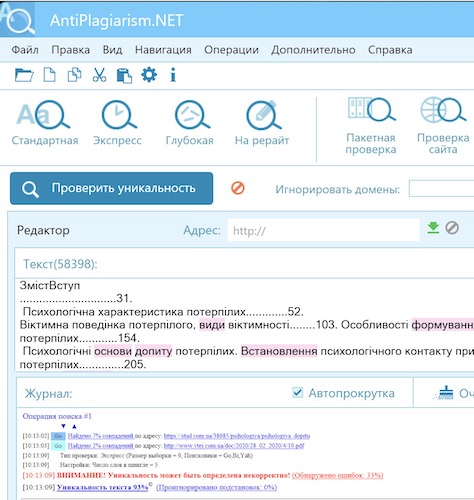
Task: Select Стандартная check mode
Action: (x=45, y=124)
